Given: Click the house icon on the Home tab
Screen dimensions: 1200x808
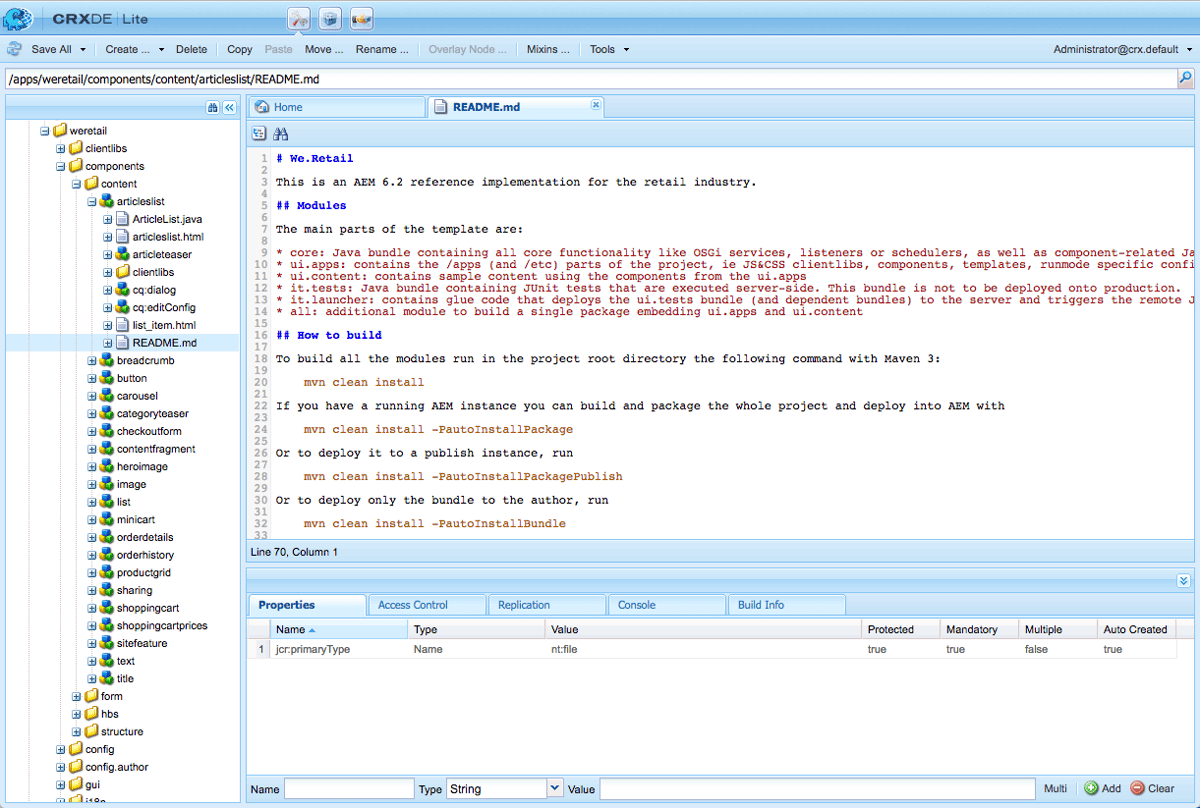Looking at the screenshot, I should pyautogui.click(x=260, y=106).
